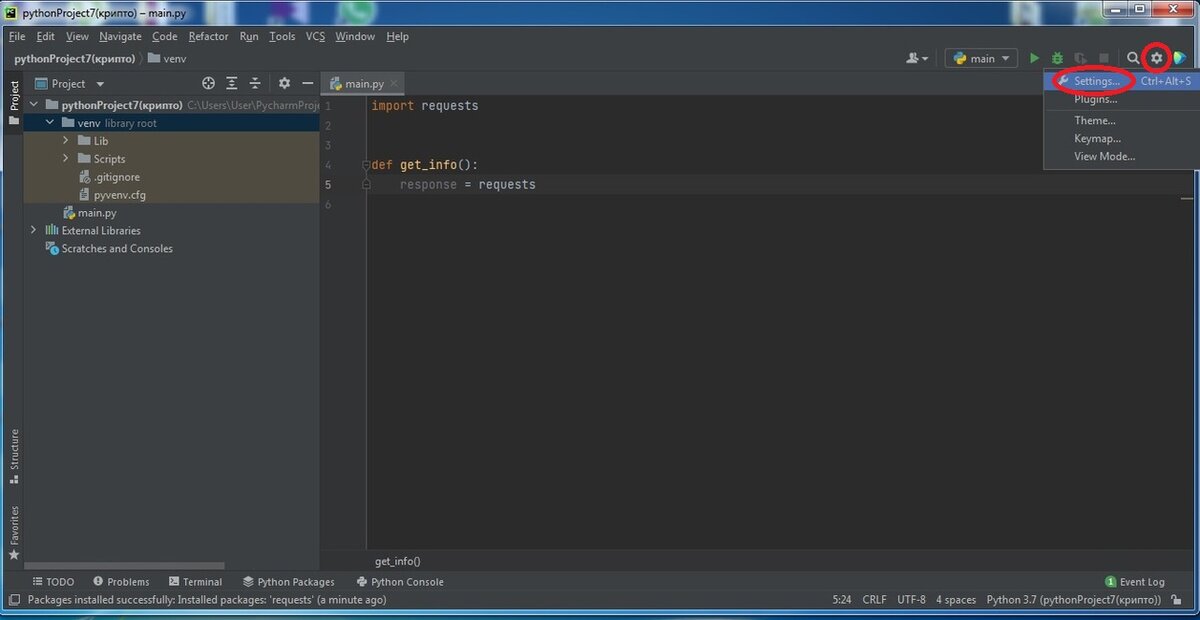Choose View Mode... from the gear popup
The width and height of the screenshot is (1200, 620).
(x=1122, y=157)
